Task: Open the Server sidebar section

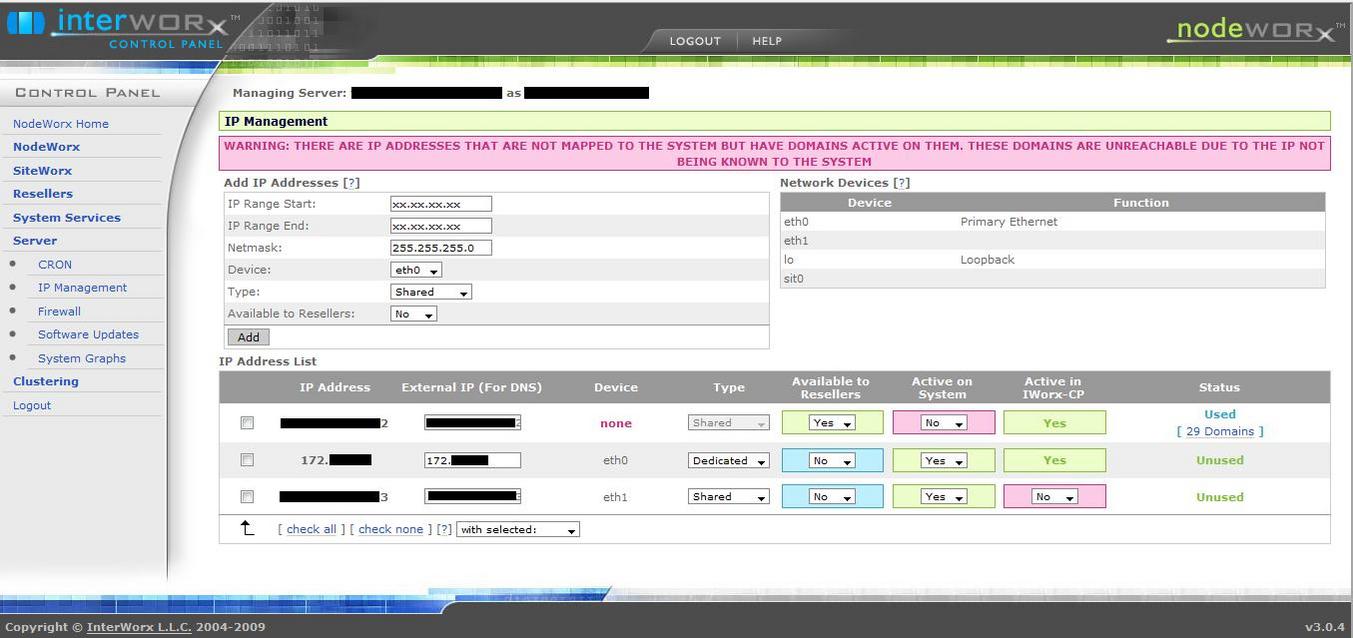Action: (x=35, y=241)
